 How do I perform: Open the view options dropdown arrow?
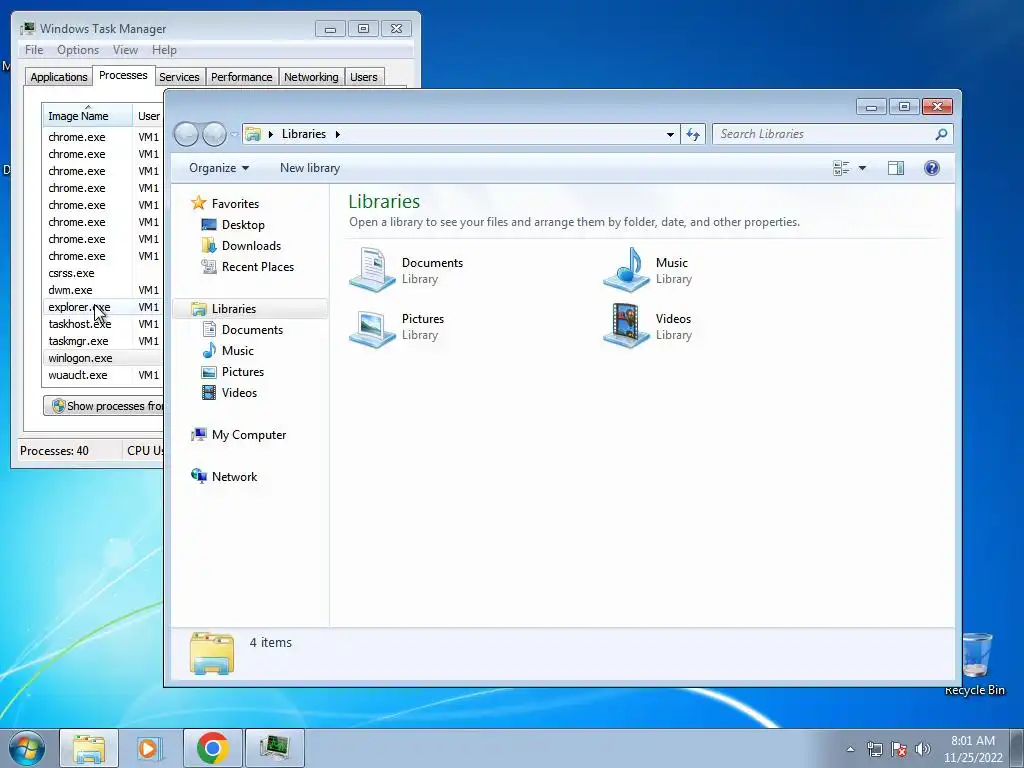click(862, 168)
